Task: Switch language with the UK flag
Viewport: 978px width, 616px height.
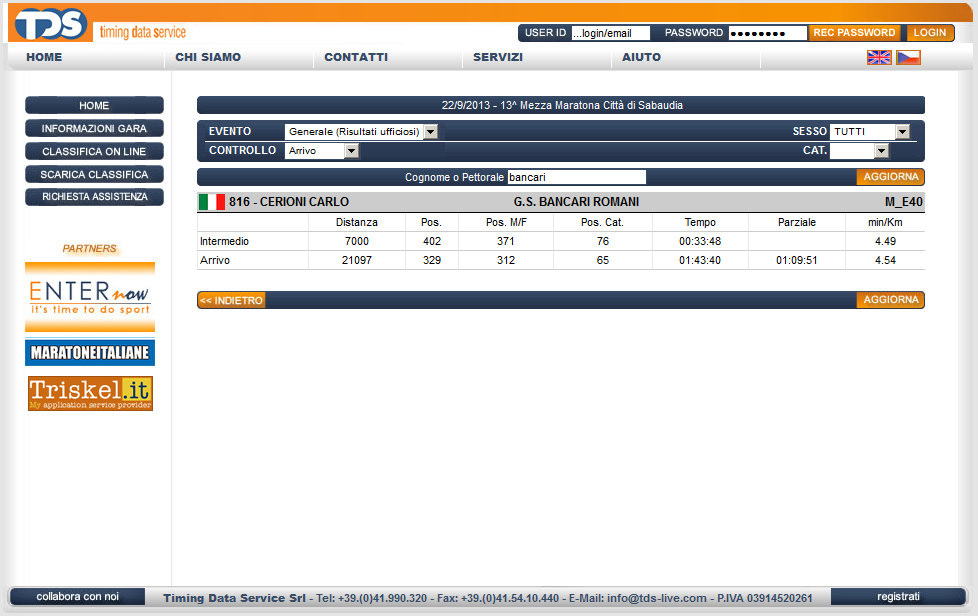Action: (879, 57)
